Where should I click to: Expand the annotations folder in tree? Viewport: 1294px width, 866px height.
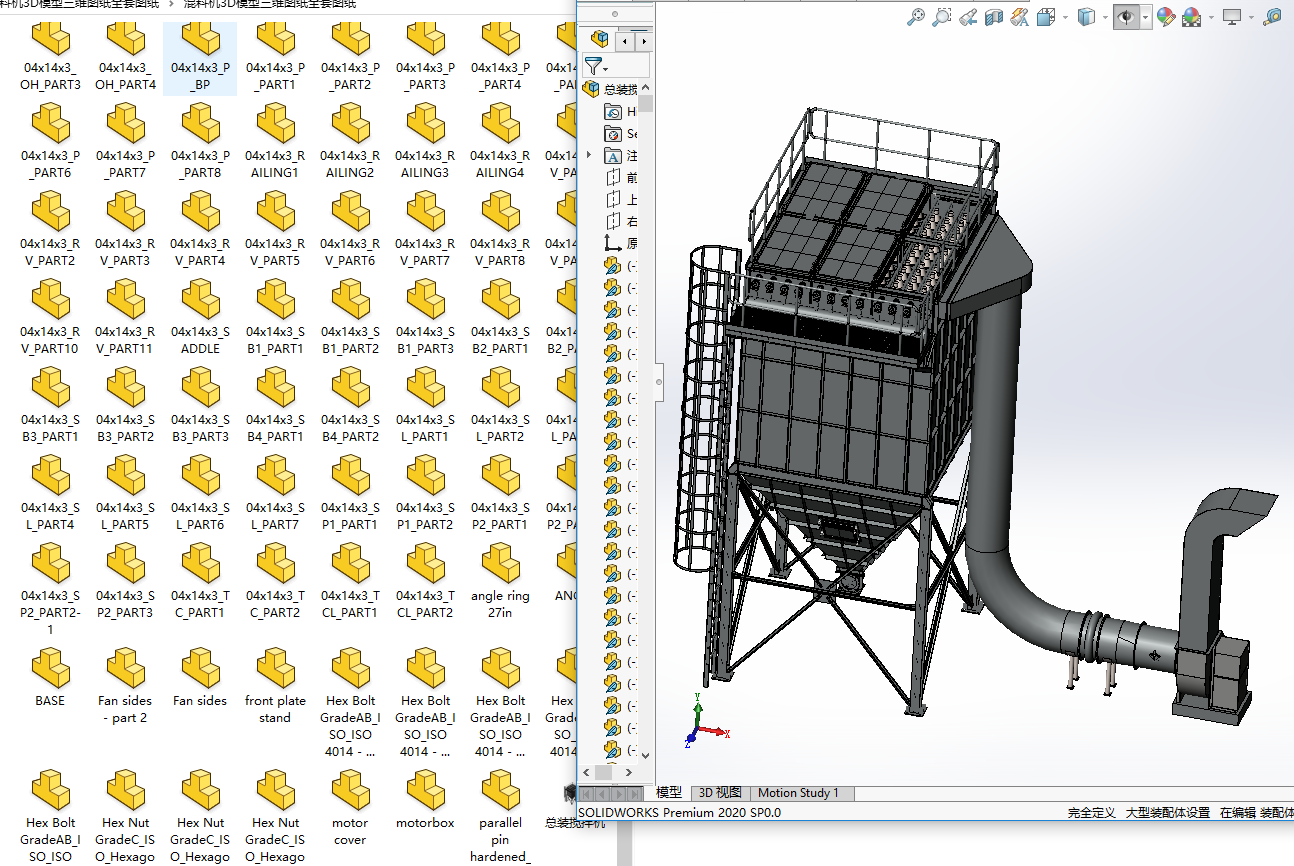(589, 155)
